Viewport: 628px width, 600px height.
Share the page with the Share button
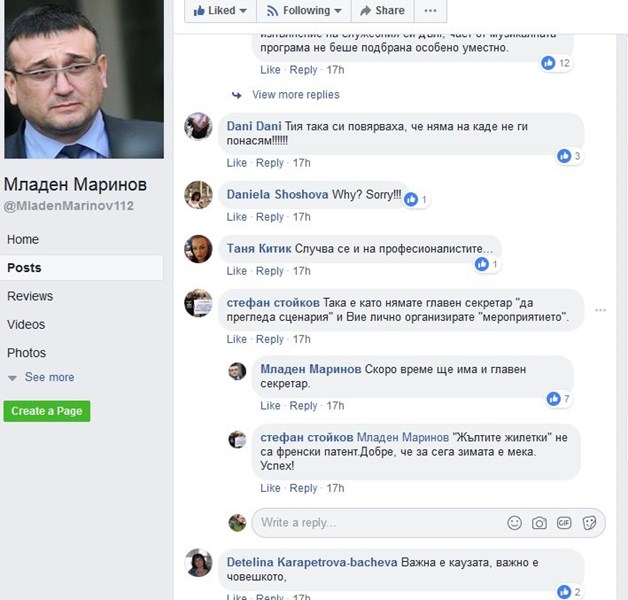(381, 11)
